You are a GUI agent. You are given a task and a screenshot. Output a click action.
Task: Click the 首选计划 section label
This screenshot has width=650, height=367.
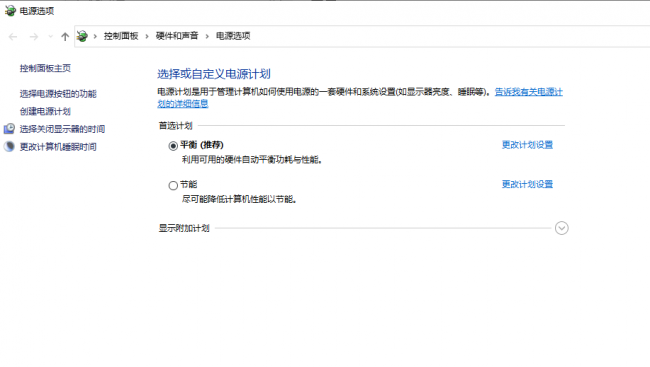click(x=176, y=126)
